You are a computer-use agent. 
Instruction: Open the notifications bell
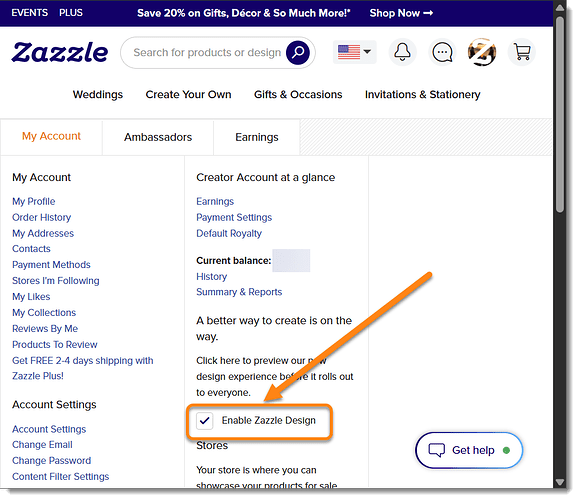click(403, 52)
